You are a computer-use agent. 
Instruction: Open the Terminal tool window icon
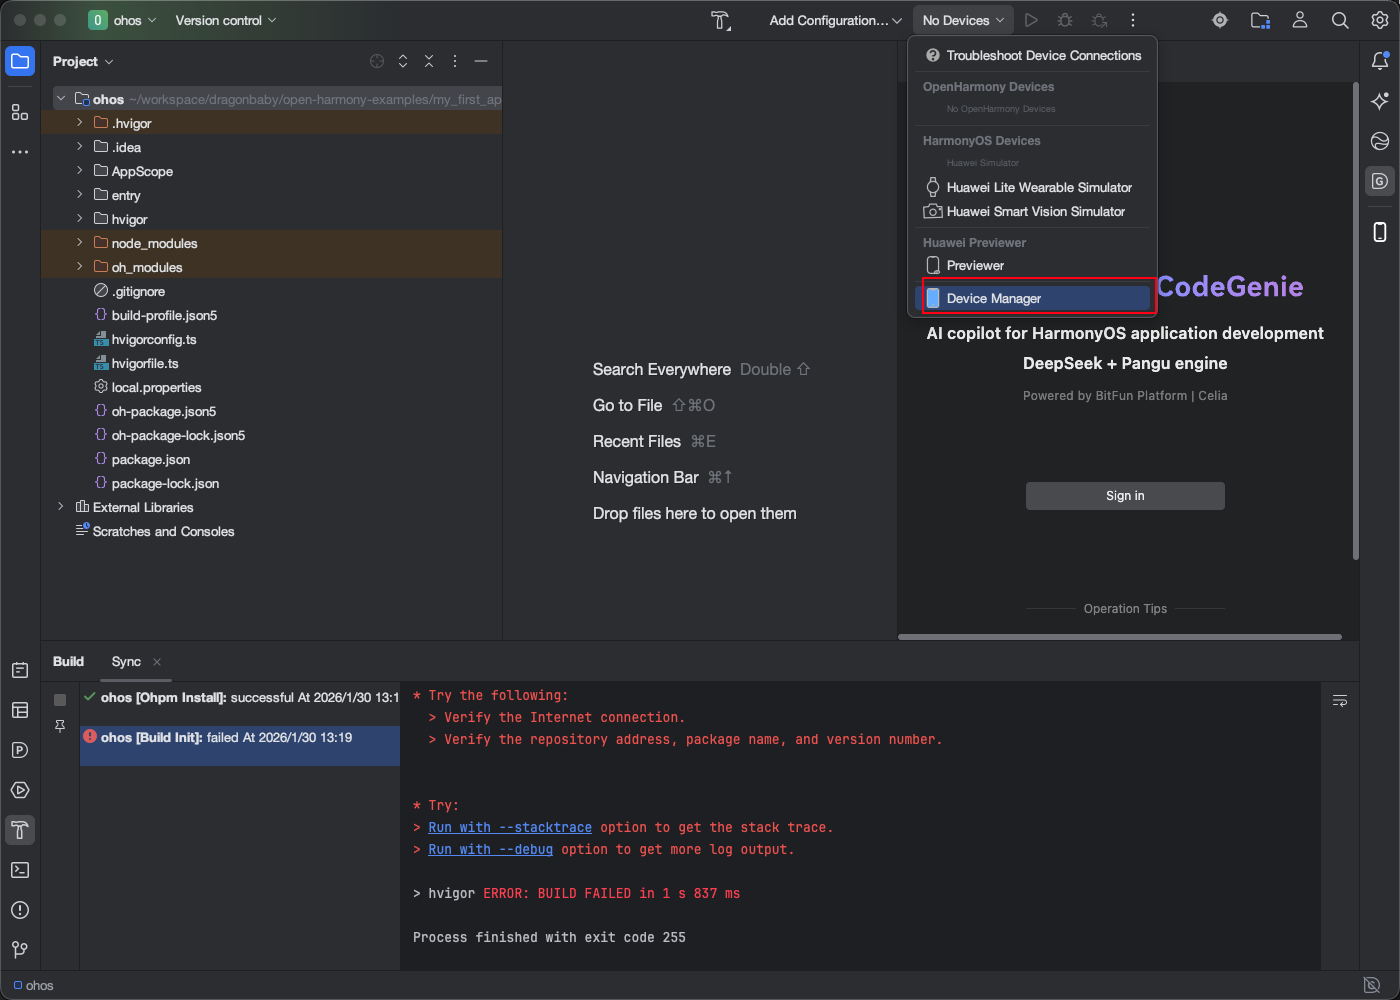(x=20, y=870)
